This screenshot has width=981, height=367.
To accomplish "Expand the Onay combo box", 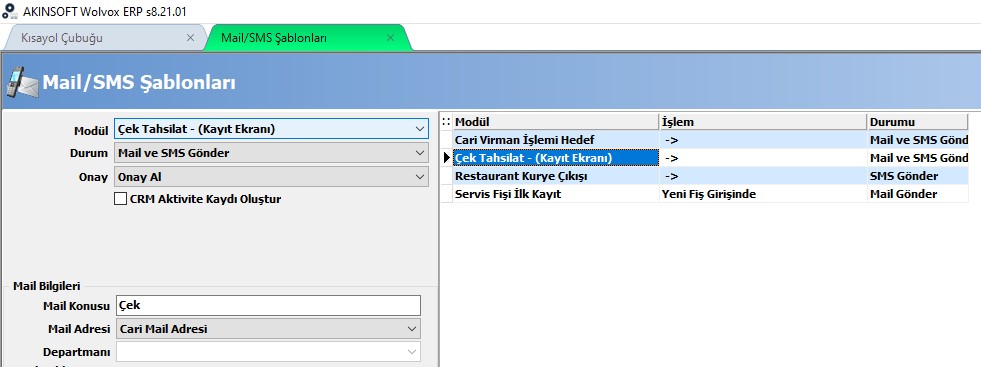I will click(x=419, y=177).
